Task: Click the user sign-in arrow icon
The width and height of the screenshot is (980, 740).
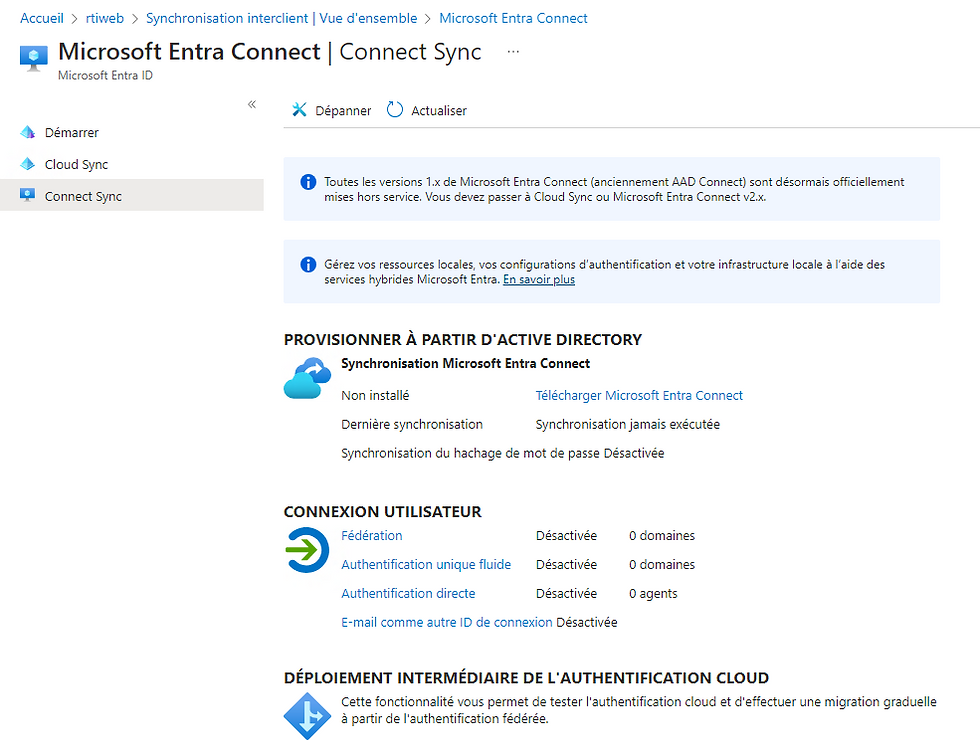Action: coord(307,550)
